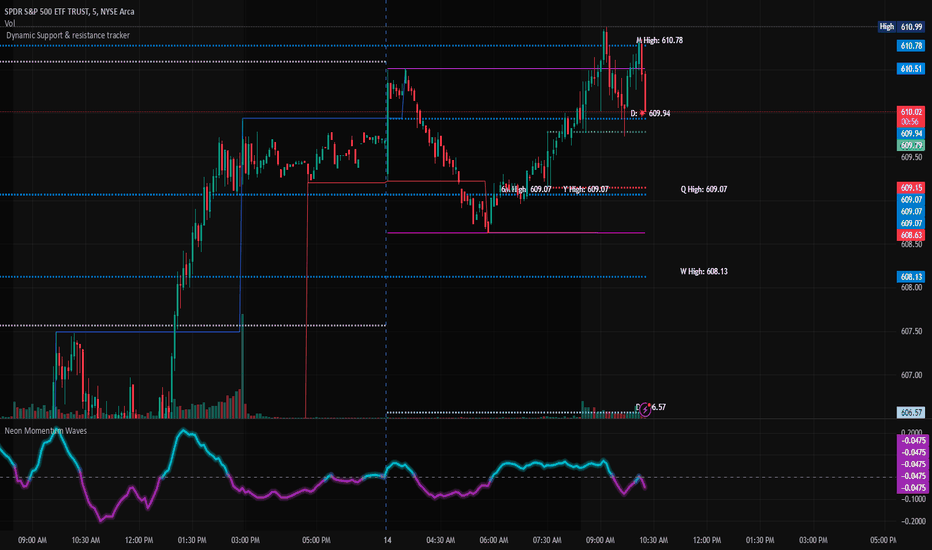Click the blue 610.78 price scale tag
Screen dimensions: 932x550
(x=911, y=46)
